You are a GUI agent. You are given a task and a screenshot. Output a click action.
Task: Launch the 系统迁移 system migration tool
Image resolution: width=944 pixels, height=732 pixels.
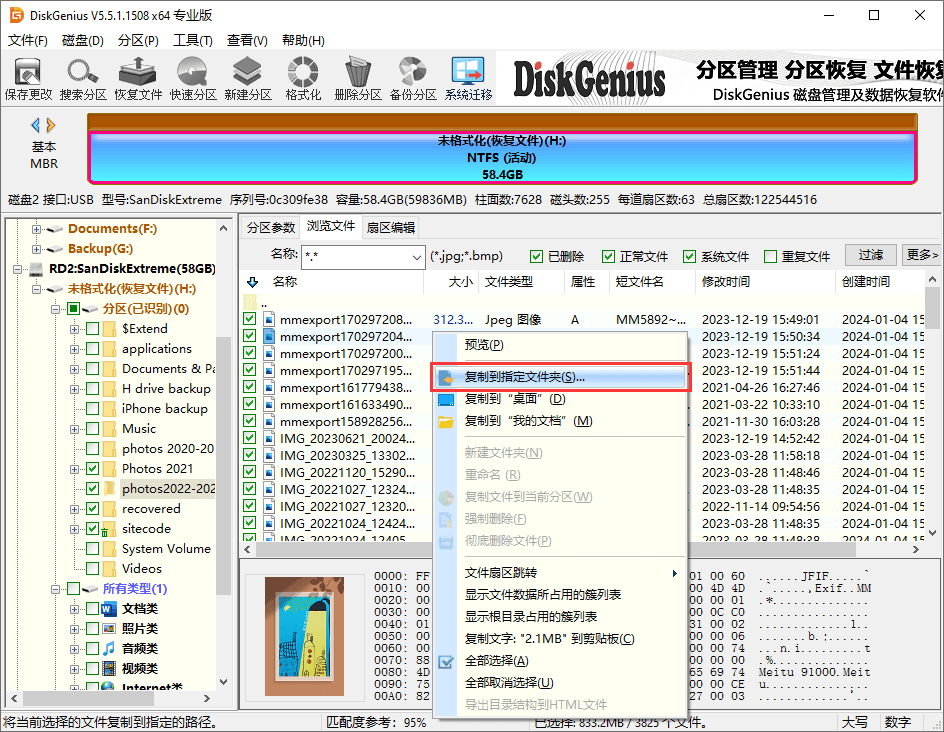pyautogui.click(x=468, y=78)
